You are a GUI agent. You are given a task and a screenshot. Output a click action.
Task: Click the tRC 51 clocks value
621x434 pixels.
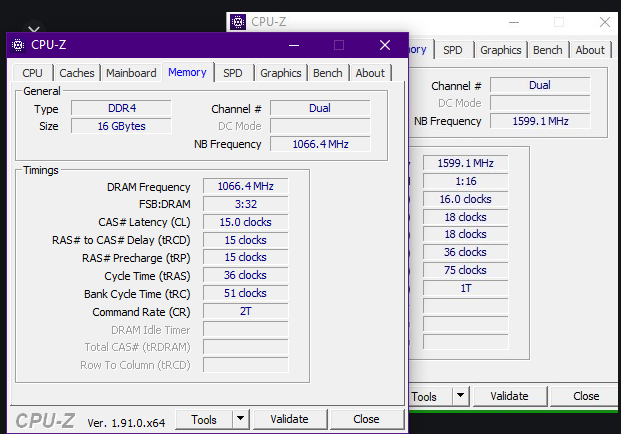246,293
